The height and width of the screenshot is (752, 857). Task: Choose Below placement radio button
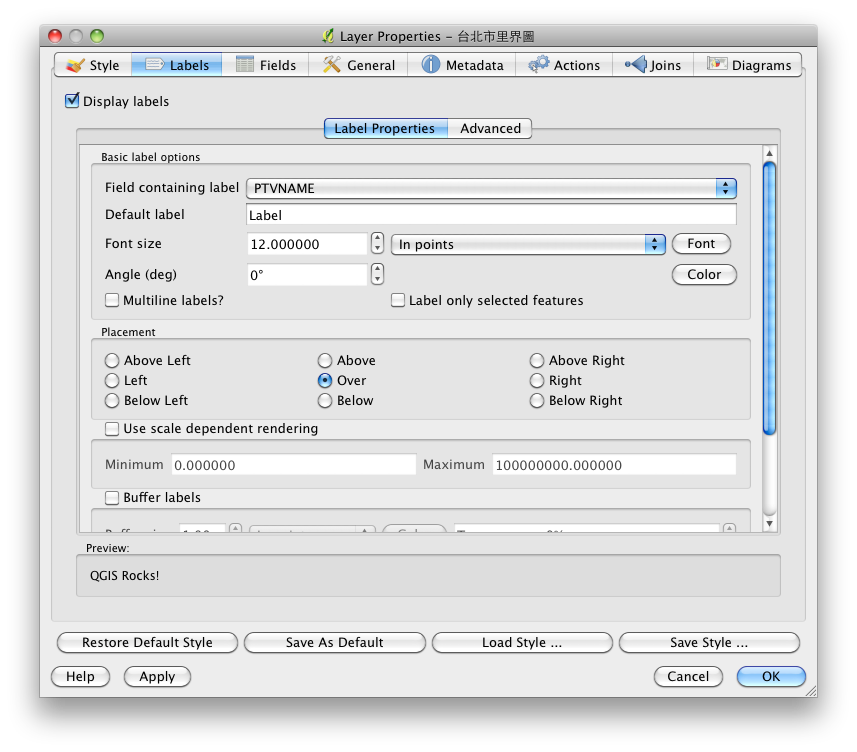point(325,401)
